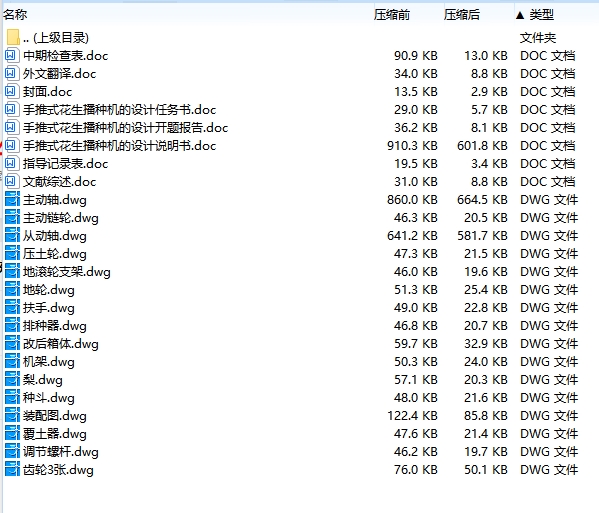This screenshot has width=599, height=513.
Task: Select file name 种斗.dwg
Action: pyautogui.click(x=49, y=398)
